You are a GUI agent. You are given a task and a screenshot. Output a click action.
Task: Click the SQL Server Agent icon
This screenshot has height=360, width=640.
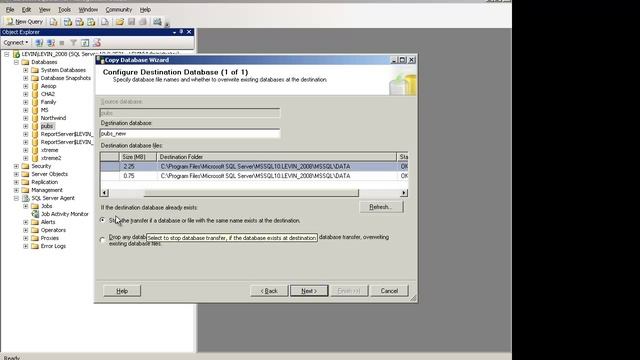tap(26, 198)
